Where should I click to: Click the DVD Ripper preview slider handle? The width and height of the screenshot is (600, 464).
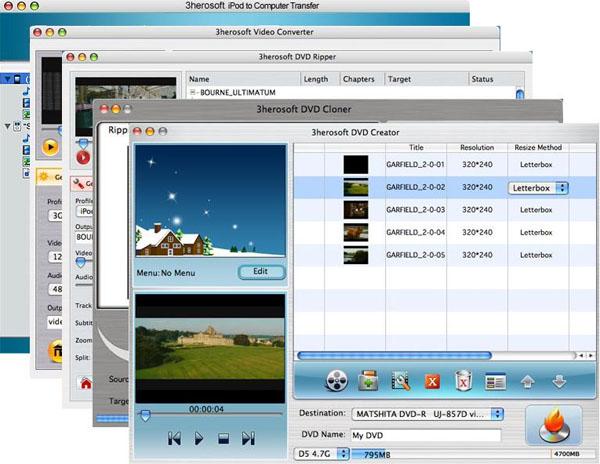pos(83,144)
